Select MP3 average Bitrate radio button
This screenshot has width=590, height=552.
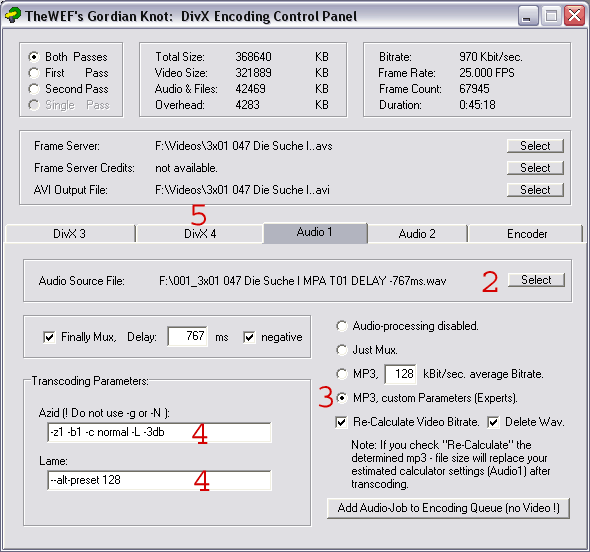[342, 374]
